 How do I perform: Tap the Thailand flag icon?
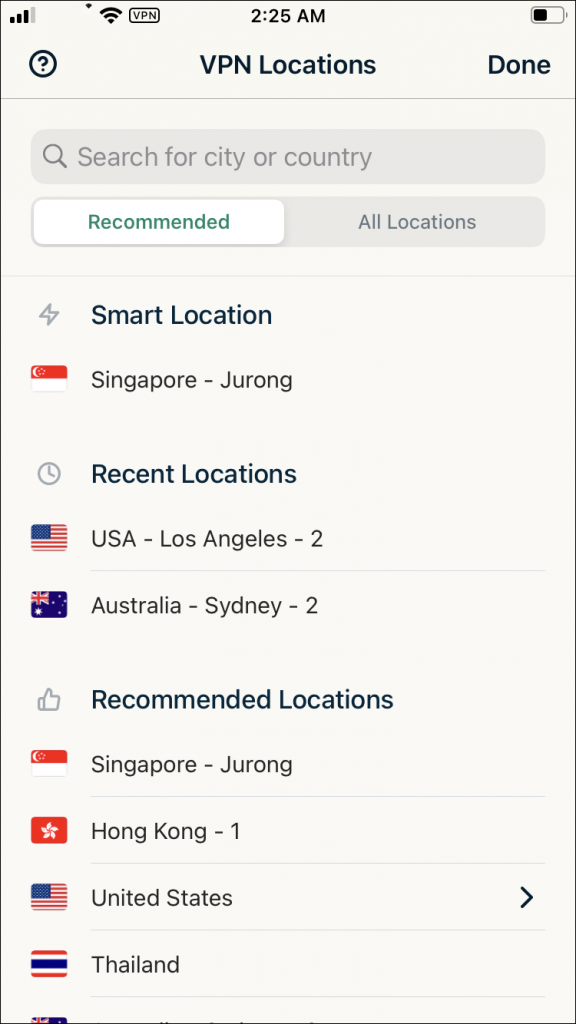tap(48, 964)
